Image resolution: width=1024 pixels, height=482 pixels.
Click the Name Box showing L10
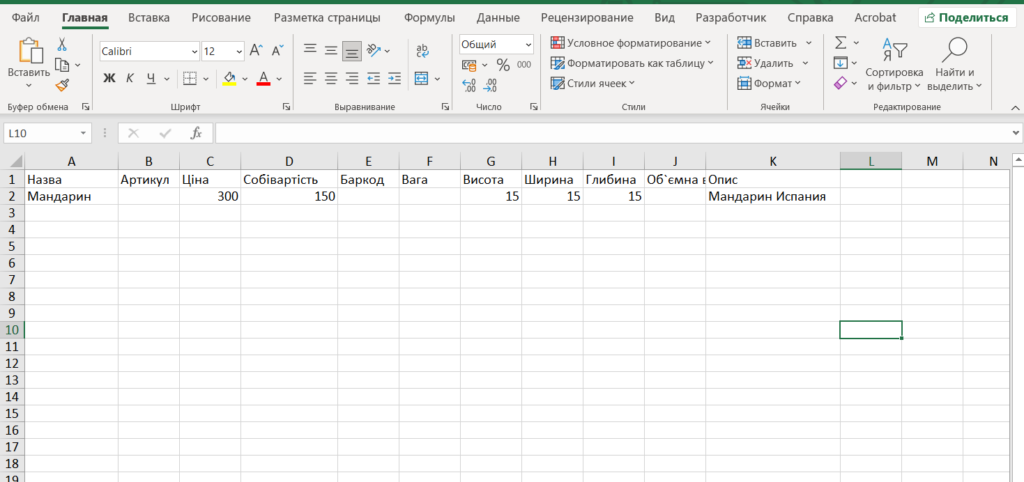pyautogui.click(x=47, y=133)
